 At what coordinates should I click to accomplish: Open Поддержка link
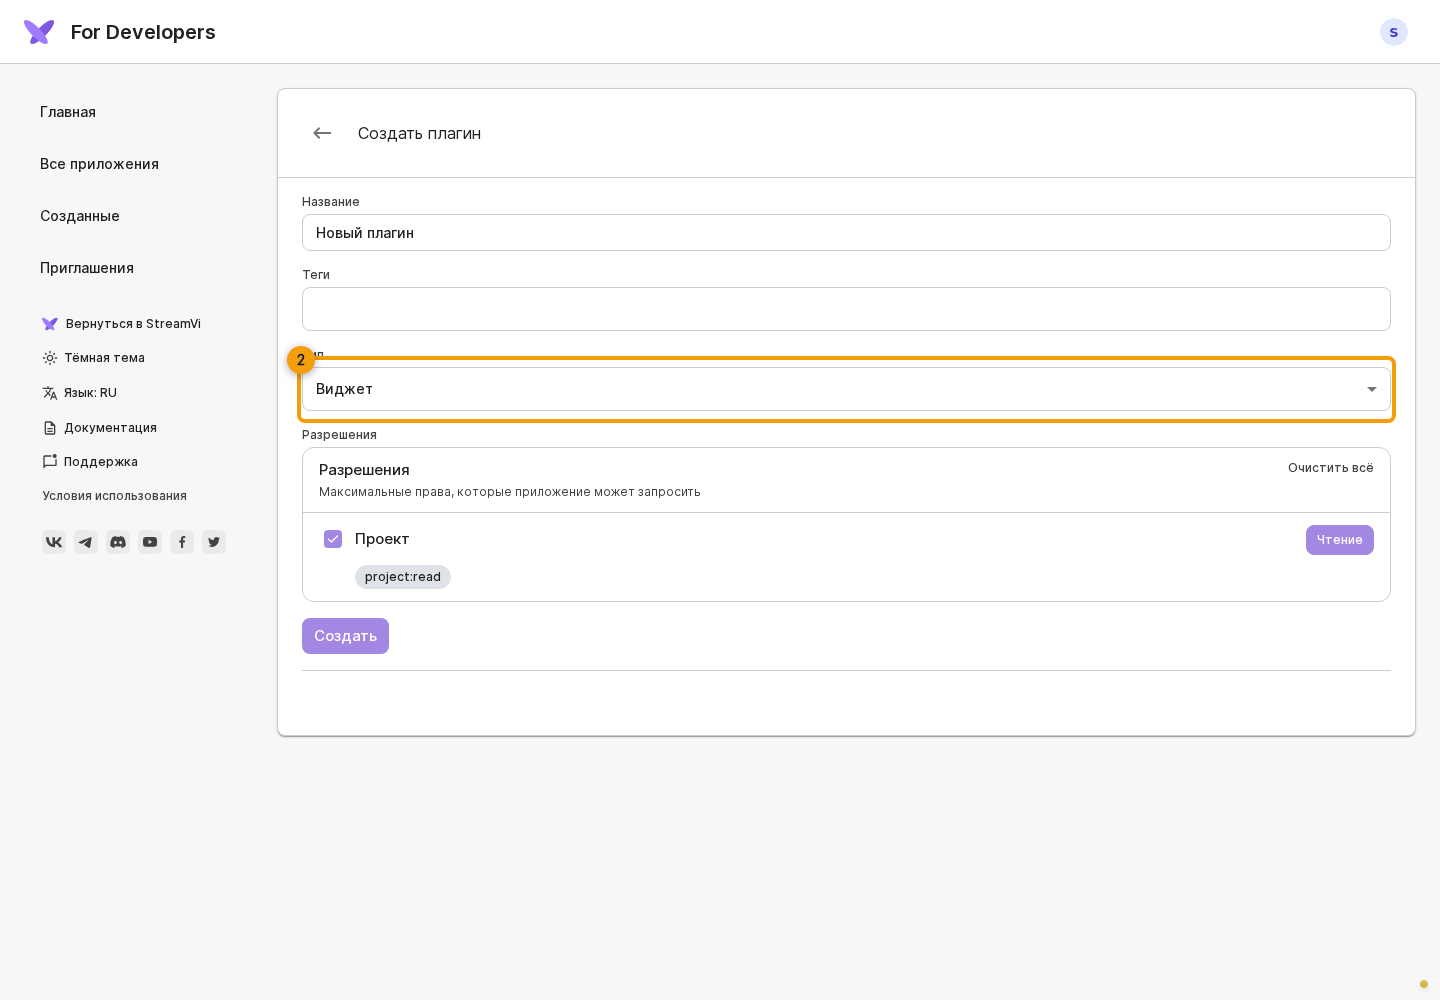click(90, 462)
